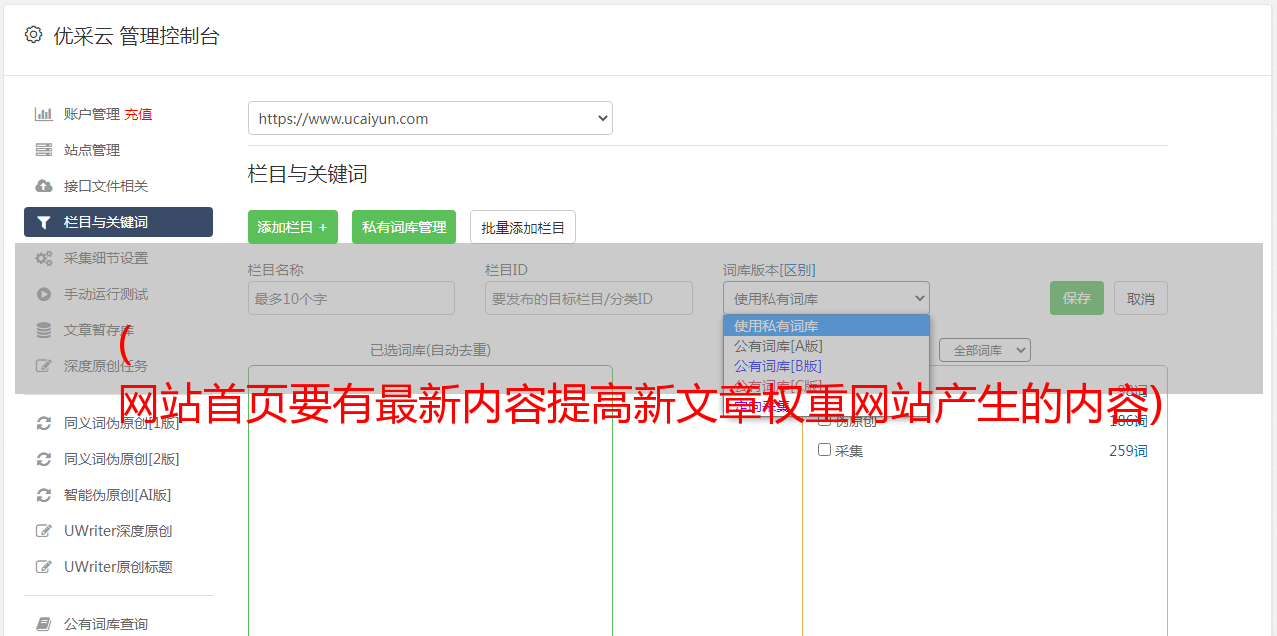Click the 词库版本[区别] label
This screenshot has height=636, width=1277.
click(x=769, y=270)
